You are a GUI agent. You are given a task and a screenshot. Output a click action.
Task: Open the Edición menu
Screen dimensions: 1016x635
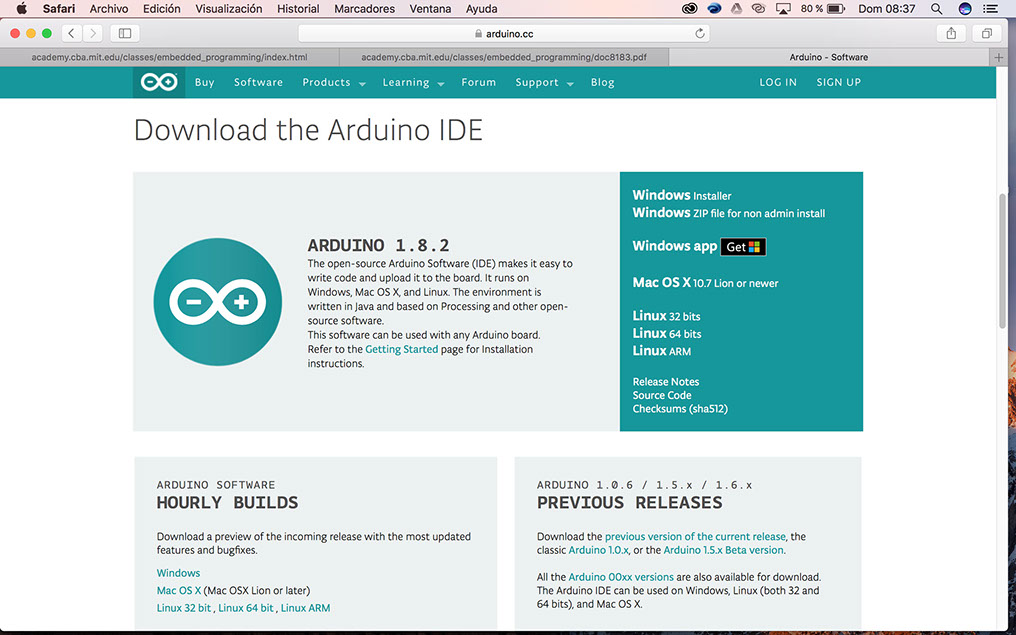[x=162, y=8]
